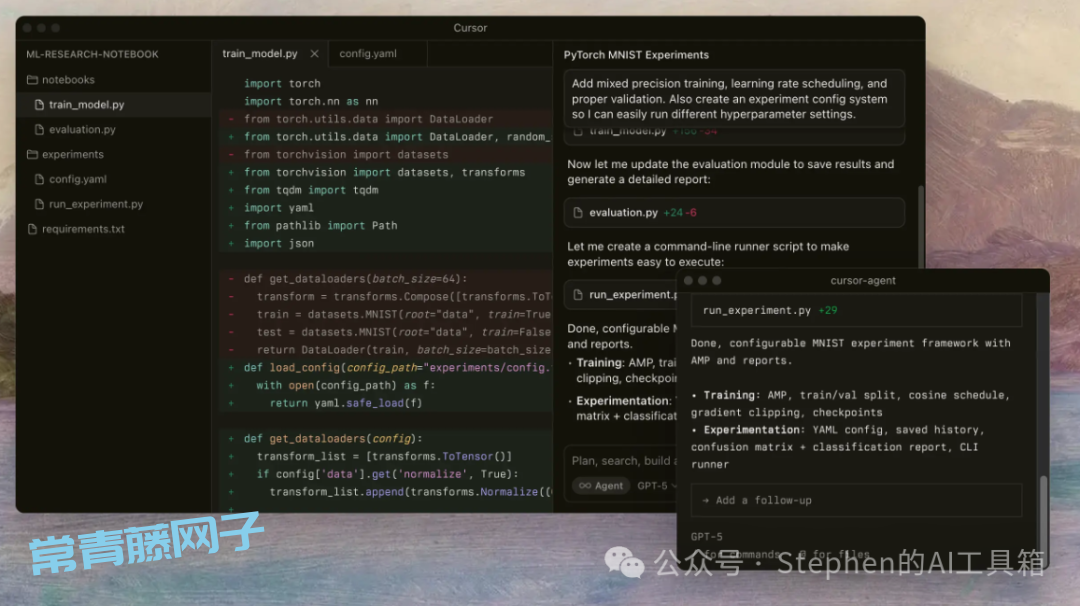
Task: Click the cursor-agent window title bar
Action: point(862,281)
